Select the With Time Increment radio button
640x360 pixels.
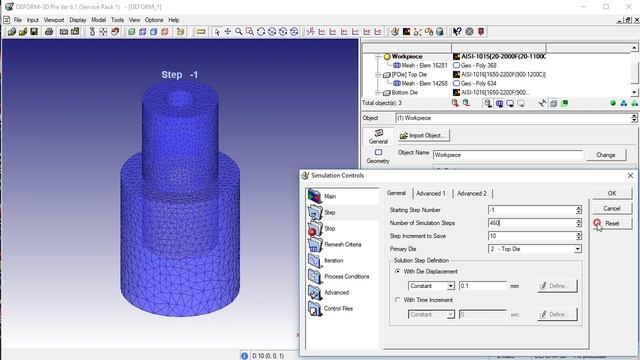(398, 300)
